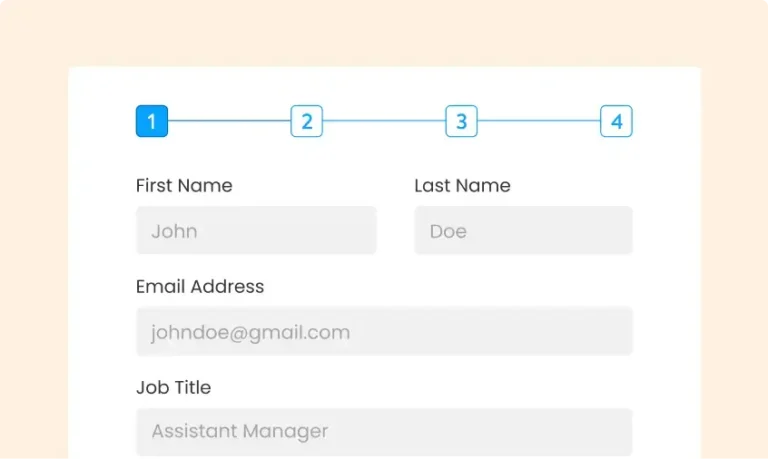This screenshot has height=459, width=768.
Task: Click the "Job Title" label
Action: pos(173,387)
